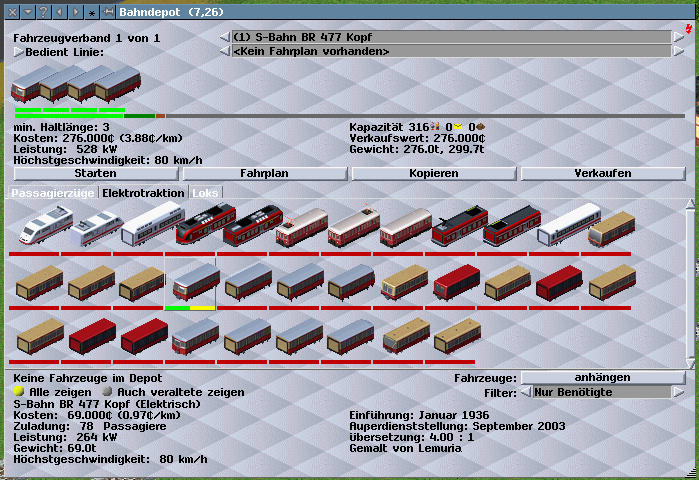Click the red lightning electrification icon
This screenshot has width=699, height=480.
point(689,31)
